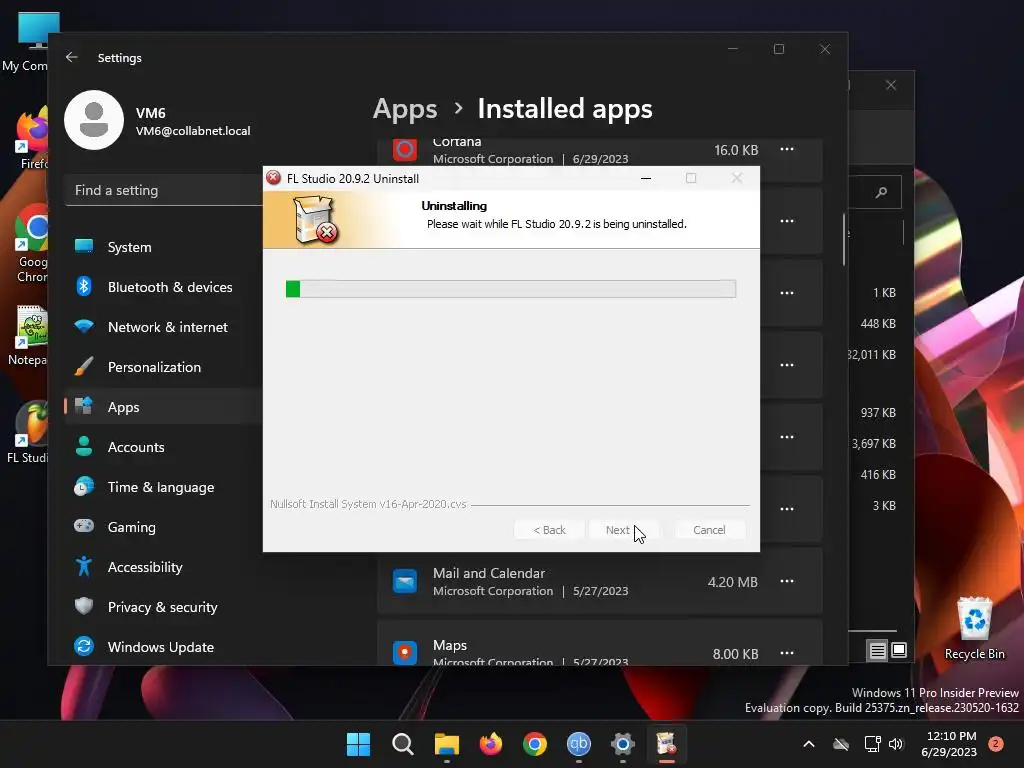Click the VM6 user avatar

click(x=94, y=120)
